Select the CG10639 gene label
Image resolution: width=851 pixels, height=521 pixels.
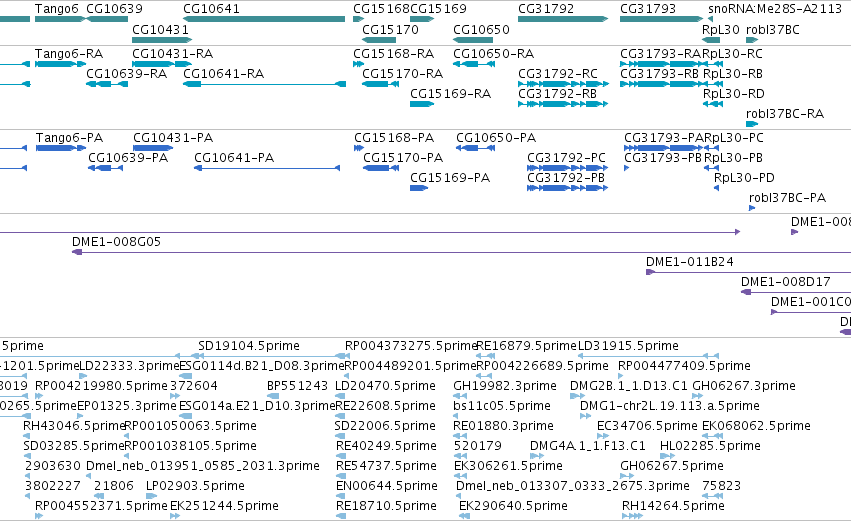pos(115,9)
